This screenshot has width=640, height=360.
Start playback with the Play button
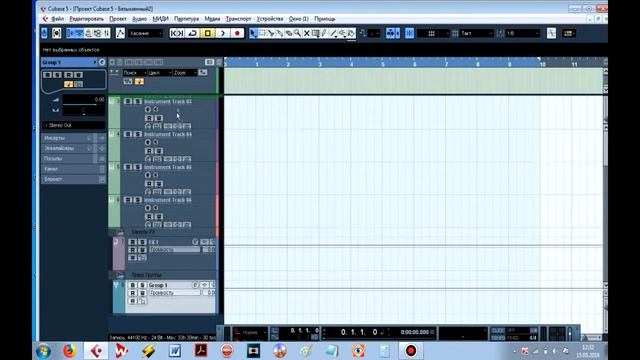(223, 33)
